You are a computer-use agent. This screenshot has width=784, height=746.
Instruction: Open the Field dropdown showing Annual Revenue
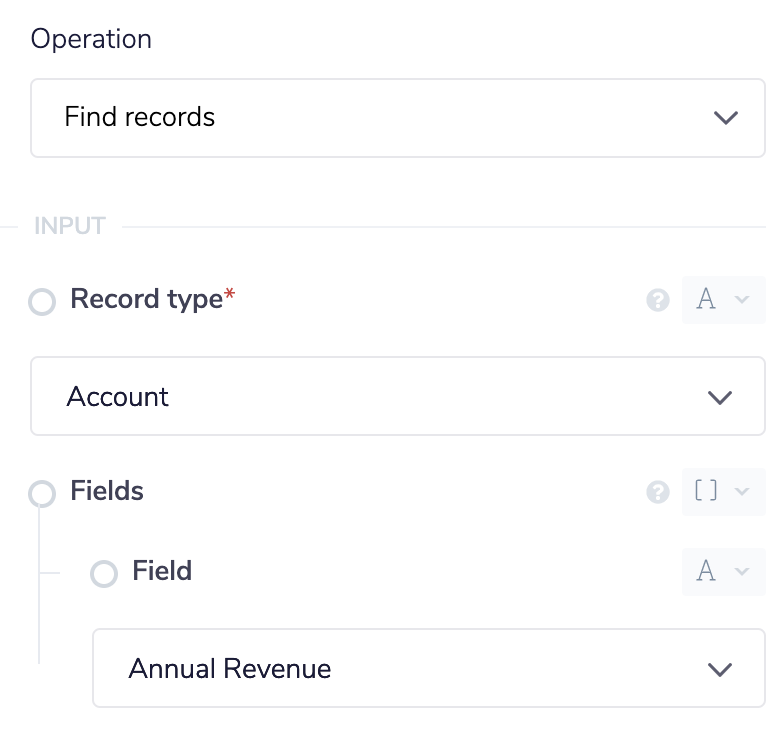coord(428,669)
